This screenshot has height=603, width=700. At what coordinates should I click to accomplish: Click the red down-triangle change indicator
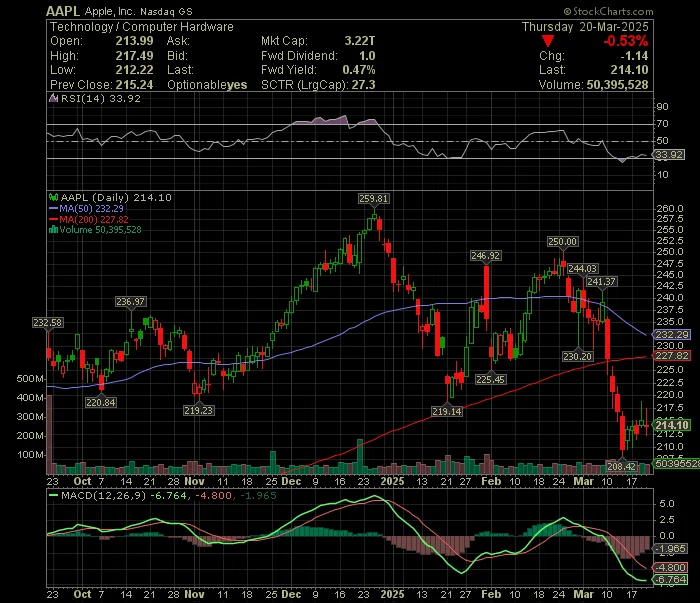point(548,41)
